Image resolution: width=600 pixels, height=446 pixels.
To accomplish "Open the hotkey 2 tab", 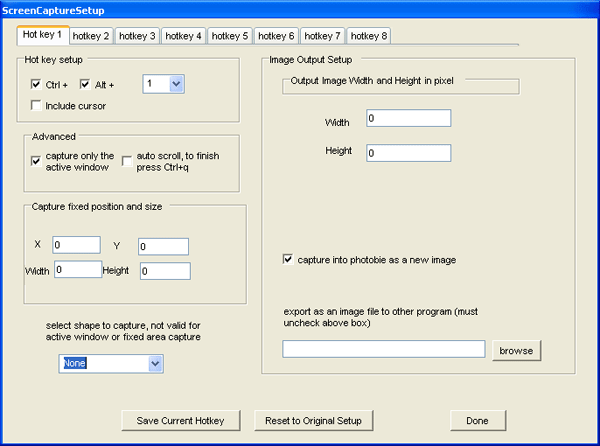I will click(91, 36).
